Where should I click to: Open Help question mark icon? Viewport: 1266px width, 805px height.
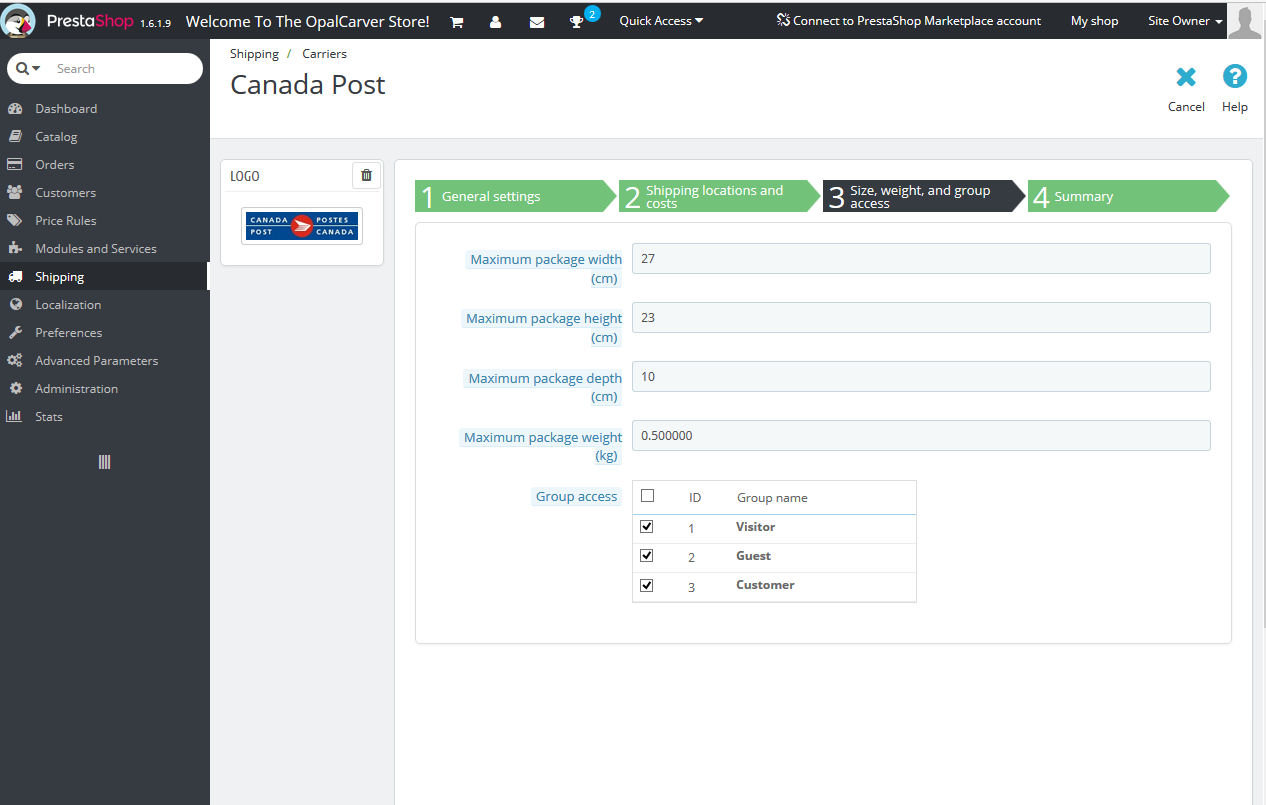click(1235, 77)
